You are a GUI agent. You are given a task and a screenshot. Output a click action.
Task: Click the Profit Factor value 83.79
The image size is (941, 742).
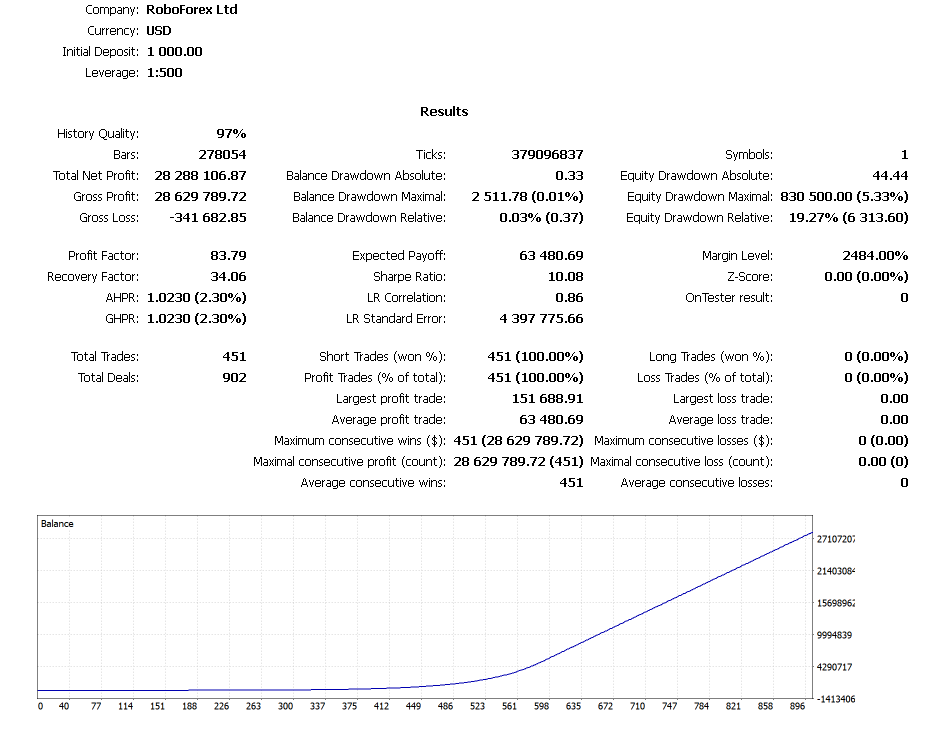(228, 256)
